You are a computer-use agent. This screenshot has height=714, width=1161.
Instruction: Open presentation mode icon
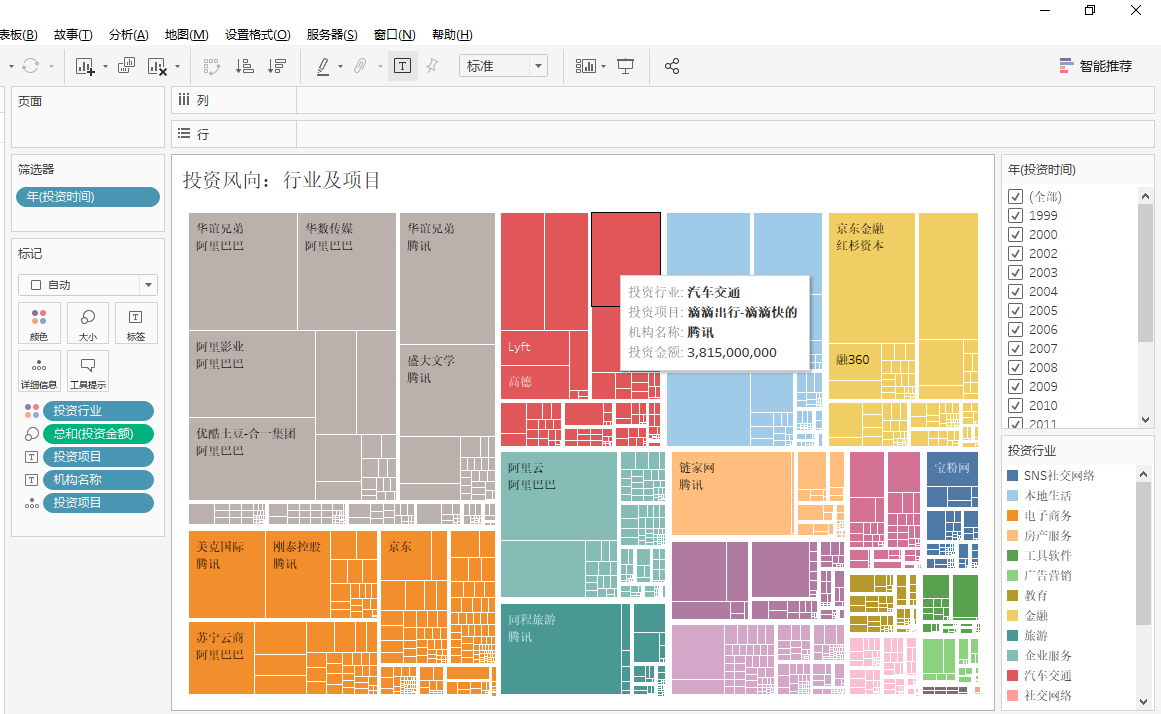coord(626,67)
